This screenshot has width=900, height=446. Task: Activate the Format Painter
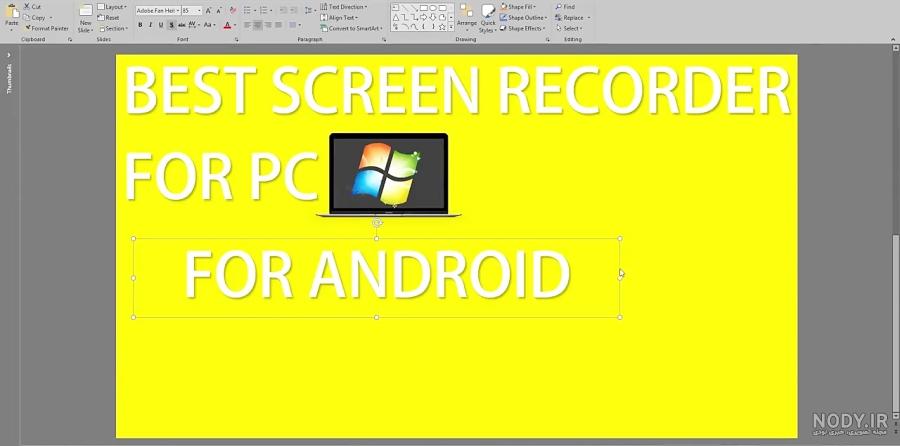pyautogui.click(x=46, y=28)
